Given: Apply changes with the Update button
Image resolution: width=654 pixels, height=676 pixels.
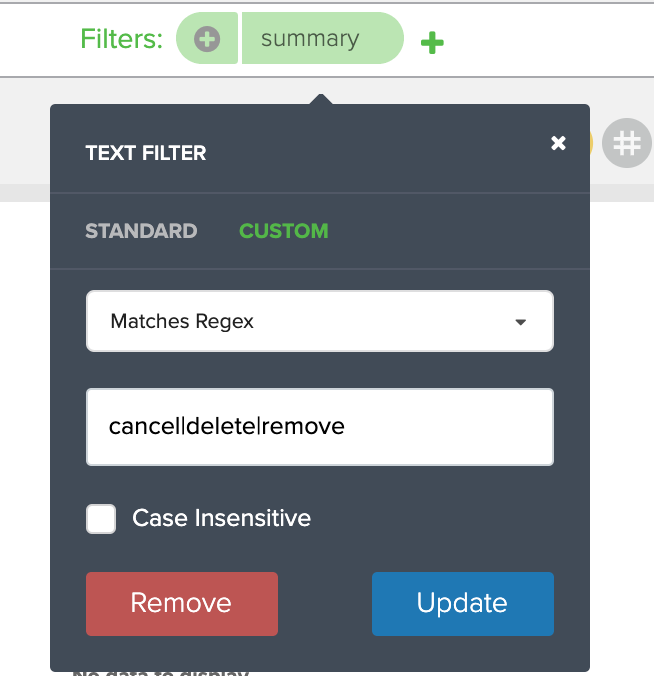Looking at the screenshot, I should 463,604.
